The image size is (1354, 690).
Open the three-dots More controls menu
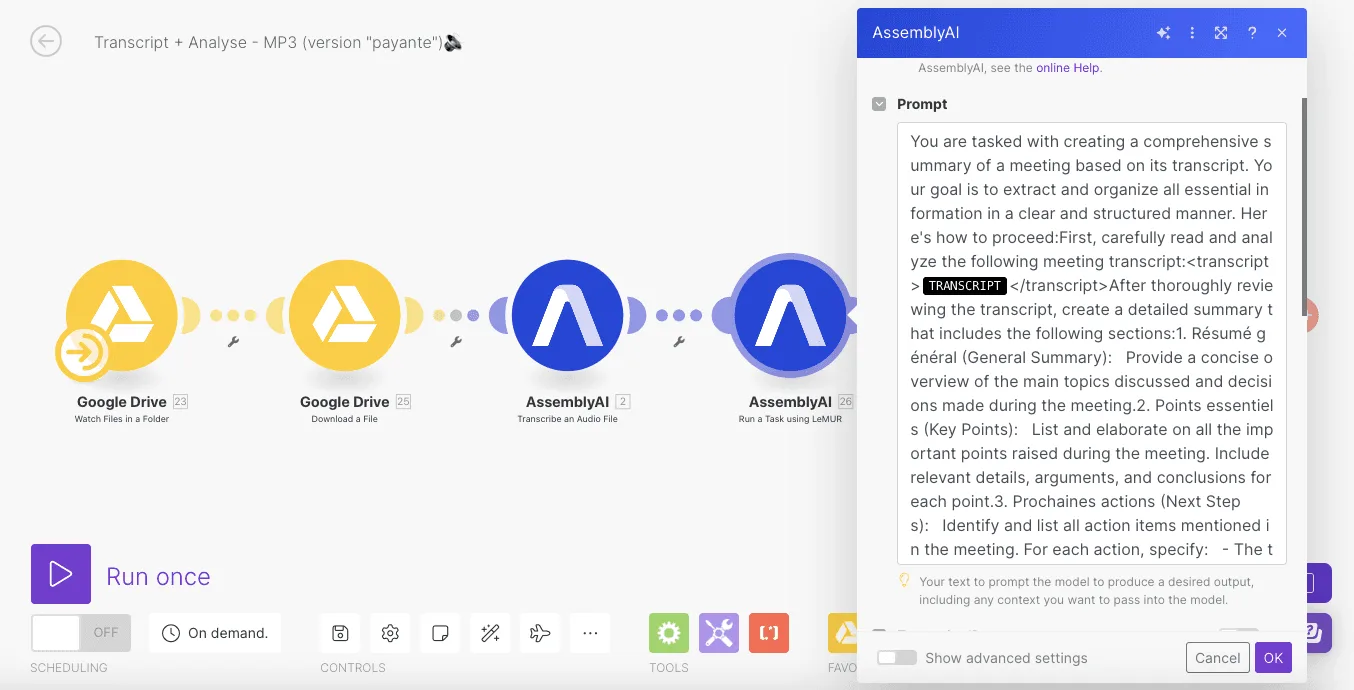coord(590,633)
